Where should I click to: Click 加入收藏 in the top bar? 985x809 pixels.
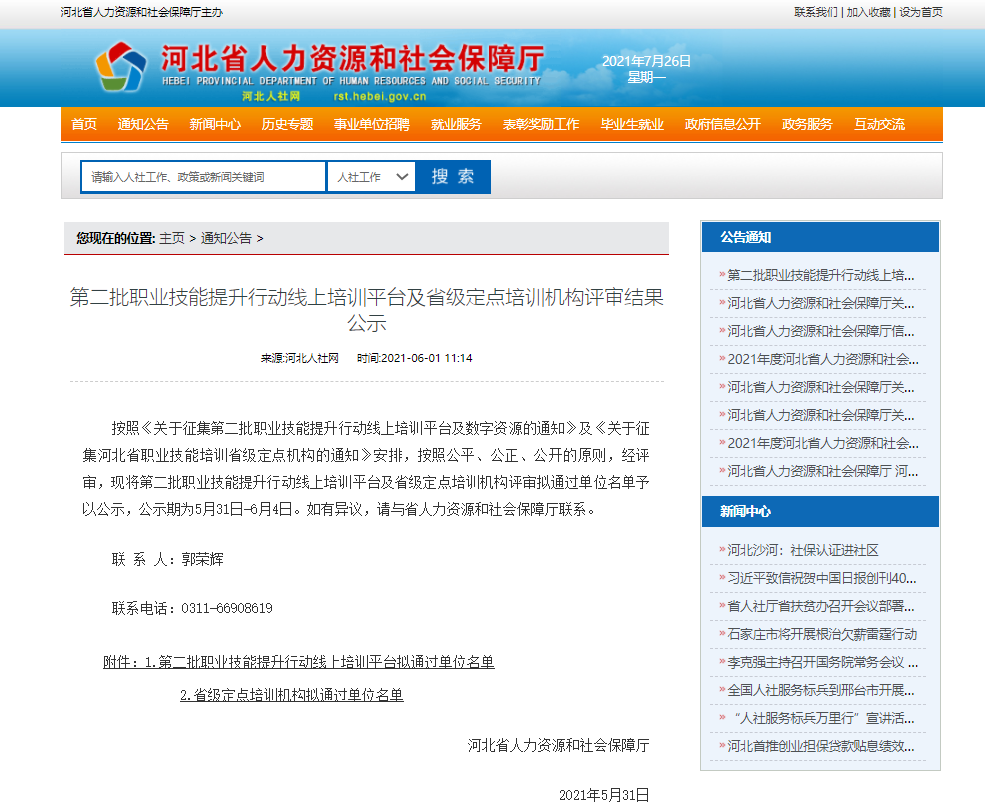[x=868, y=12]
